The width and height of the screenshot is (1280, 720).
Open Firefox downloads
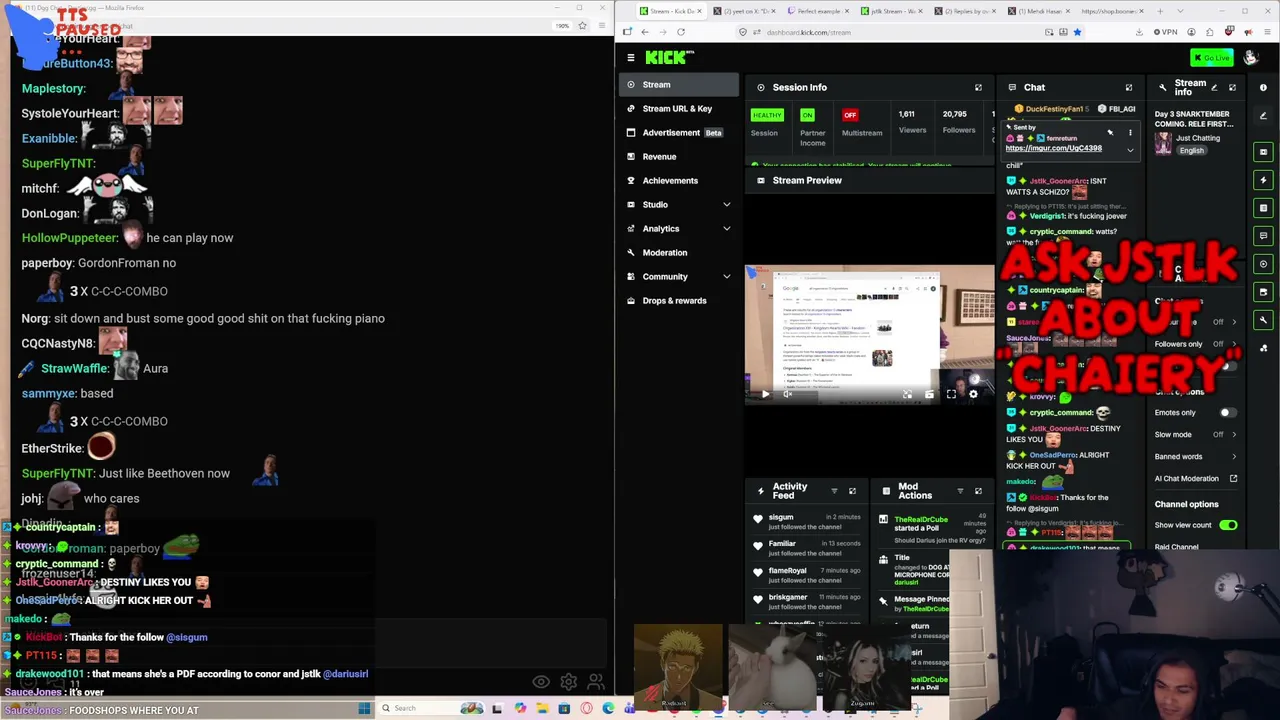pos(1139,32)
